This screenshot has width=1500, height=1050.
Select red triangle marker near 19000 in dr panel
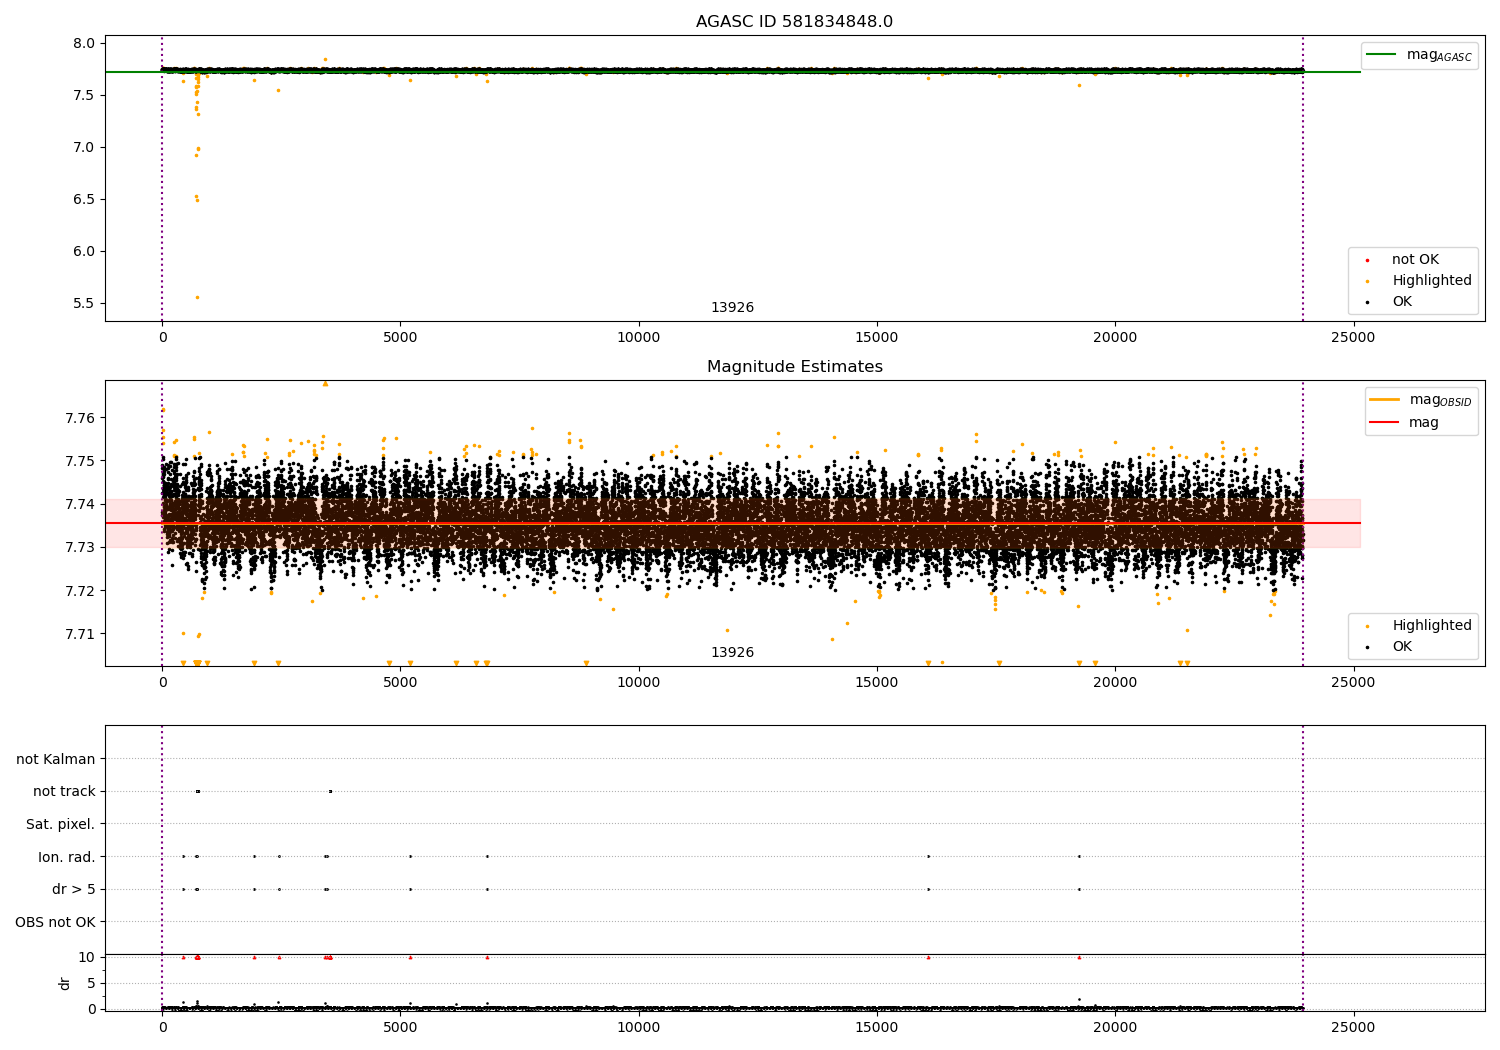click(x=1079, y=957)
